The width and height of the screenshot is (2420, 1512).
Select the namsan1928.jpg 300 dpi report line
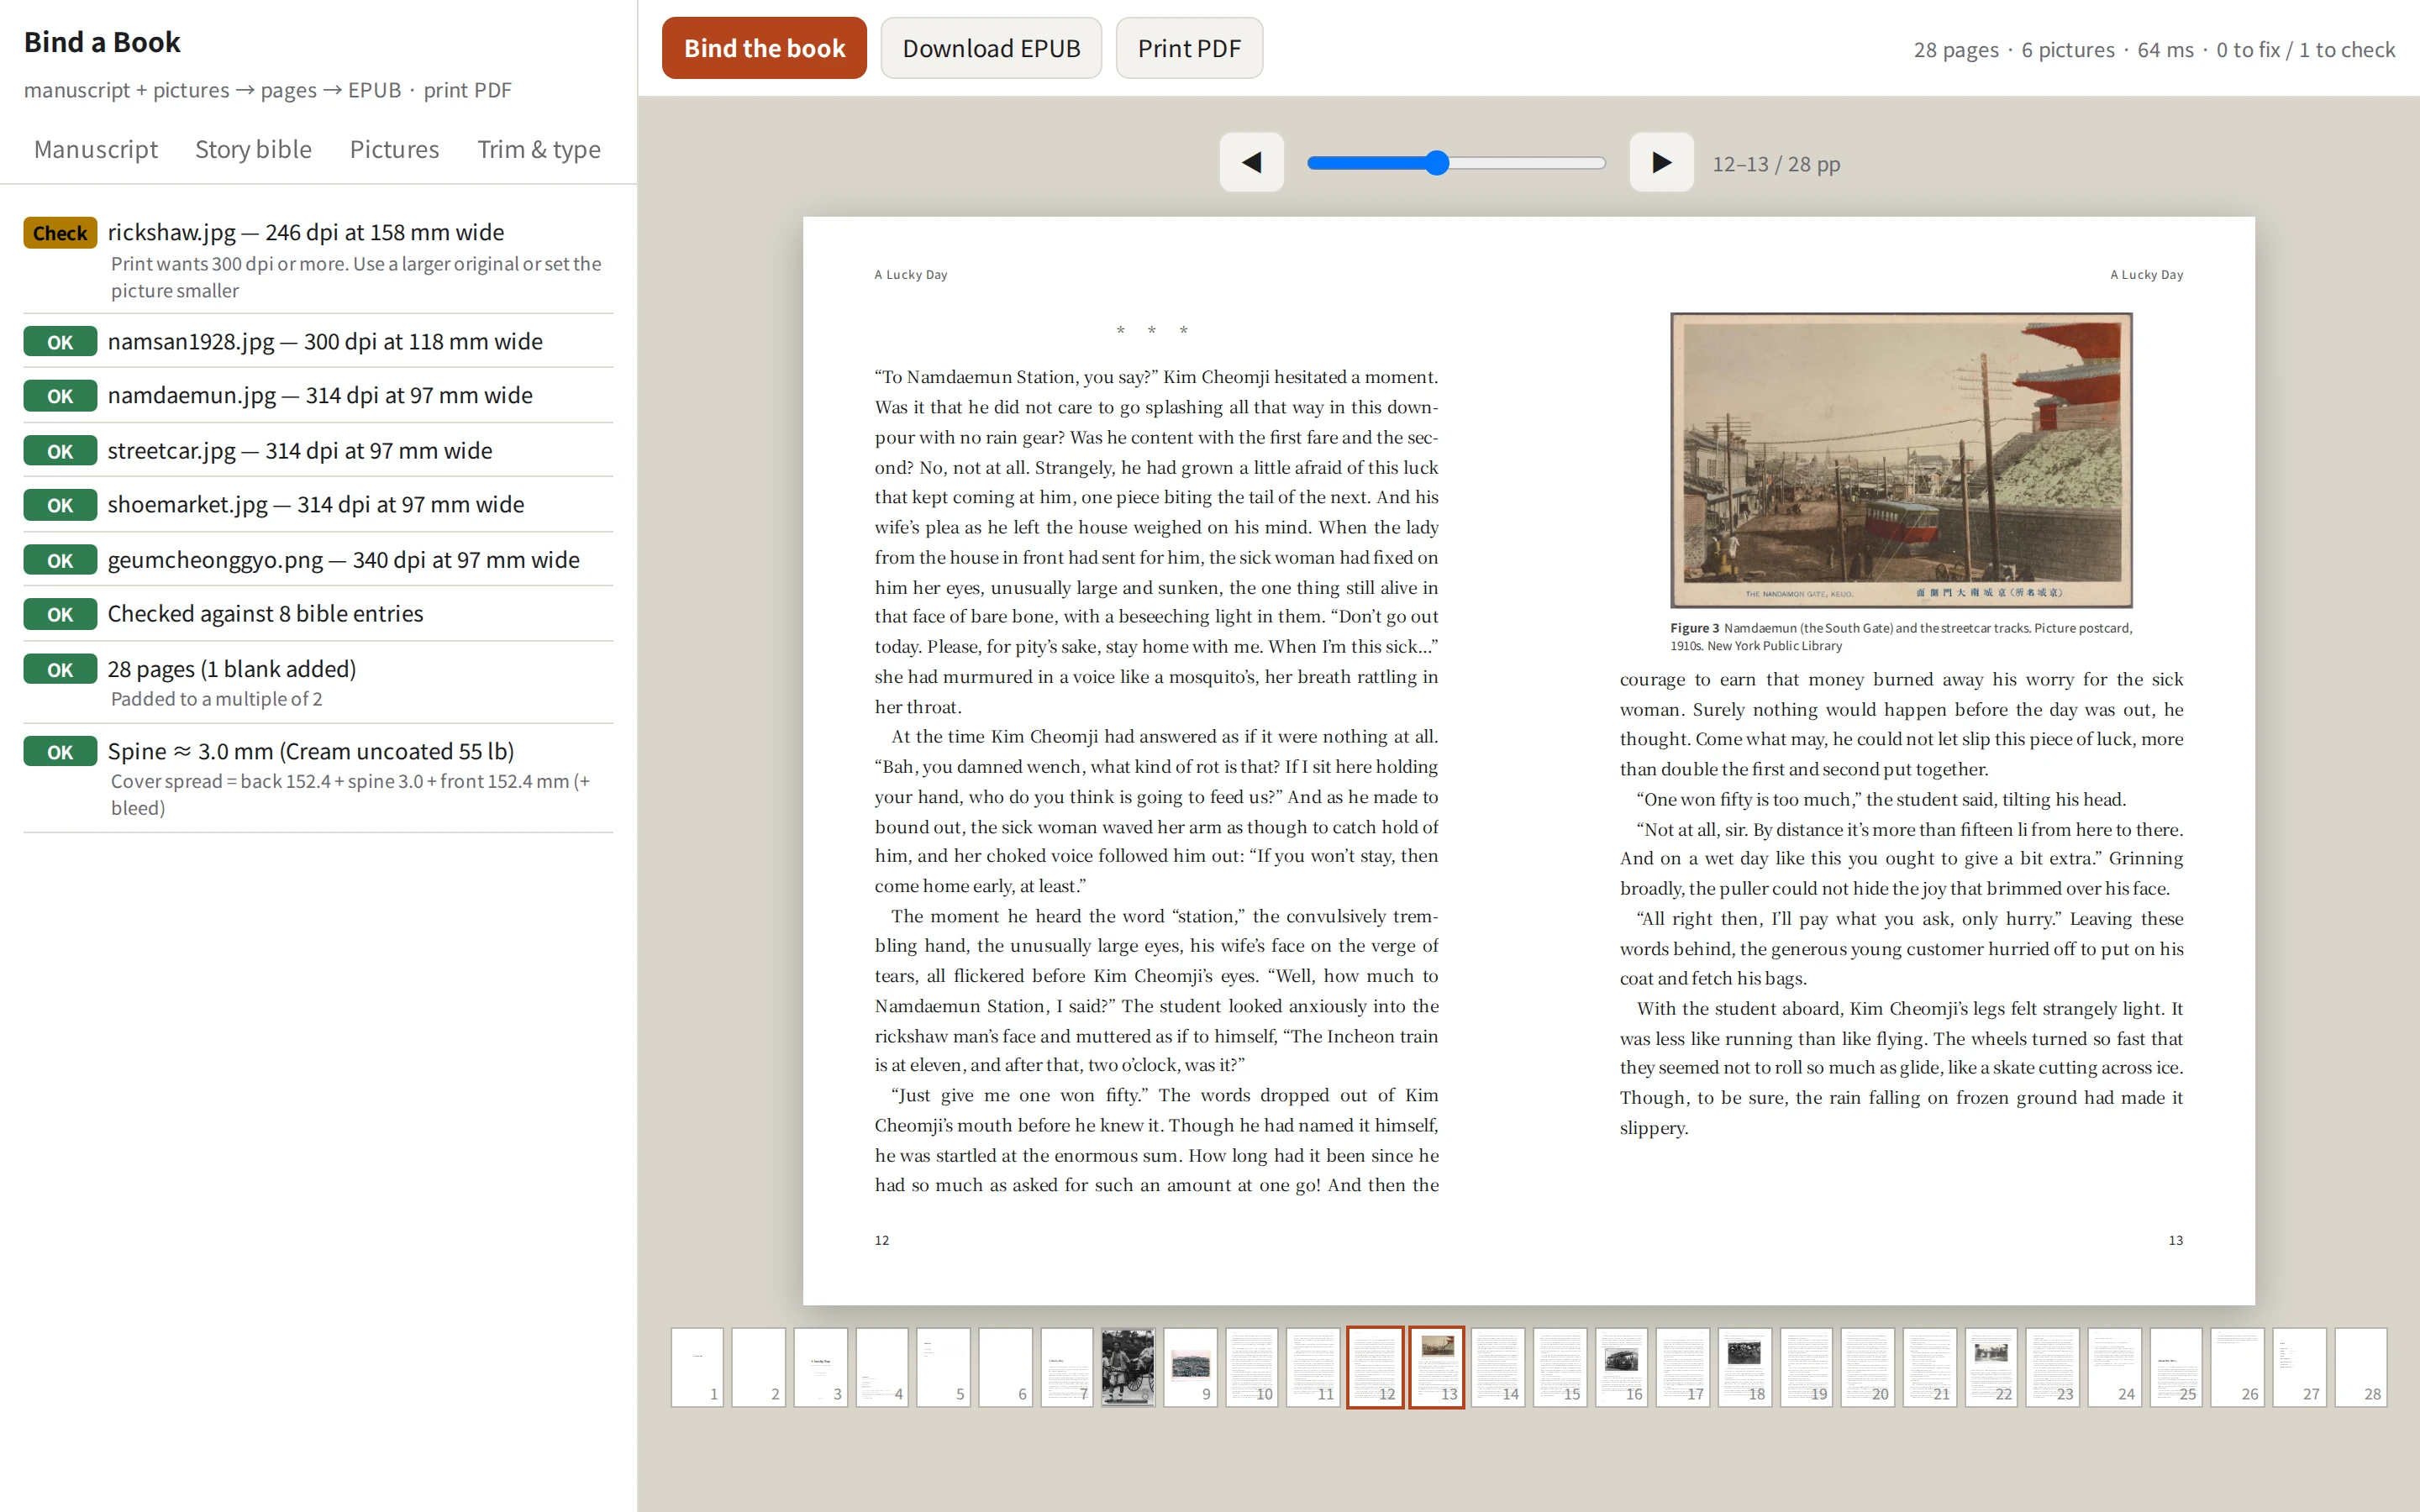[x=325, y=341]
